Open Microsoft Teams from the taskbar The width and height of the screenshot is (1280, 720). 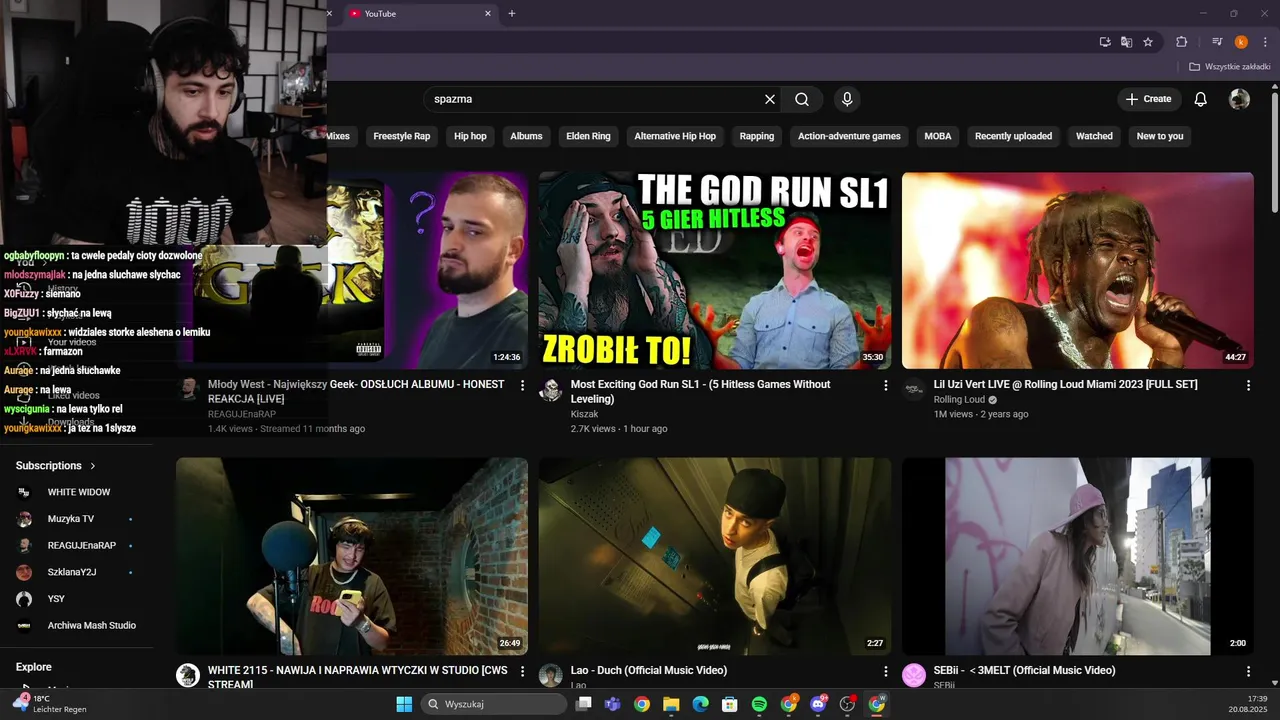612,704
